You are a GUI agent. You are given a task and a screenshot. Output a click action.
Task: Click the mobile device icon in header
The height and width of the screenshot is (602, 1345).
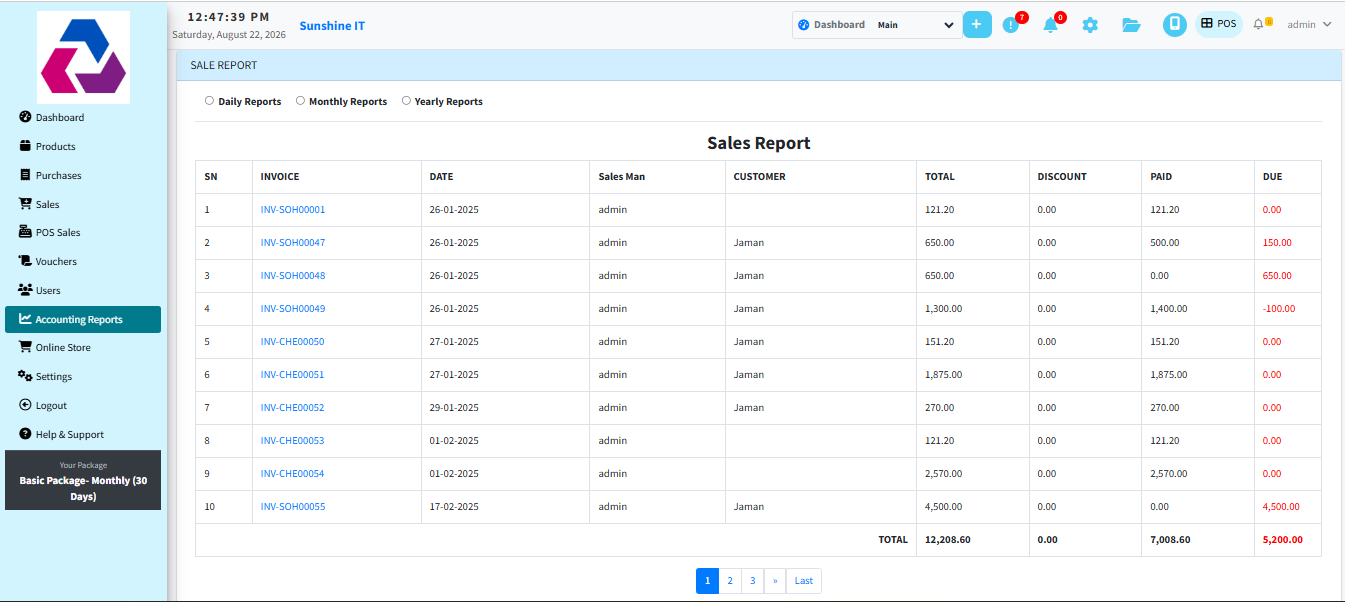pyautogui.click(x=1175, y=24)
